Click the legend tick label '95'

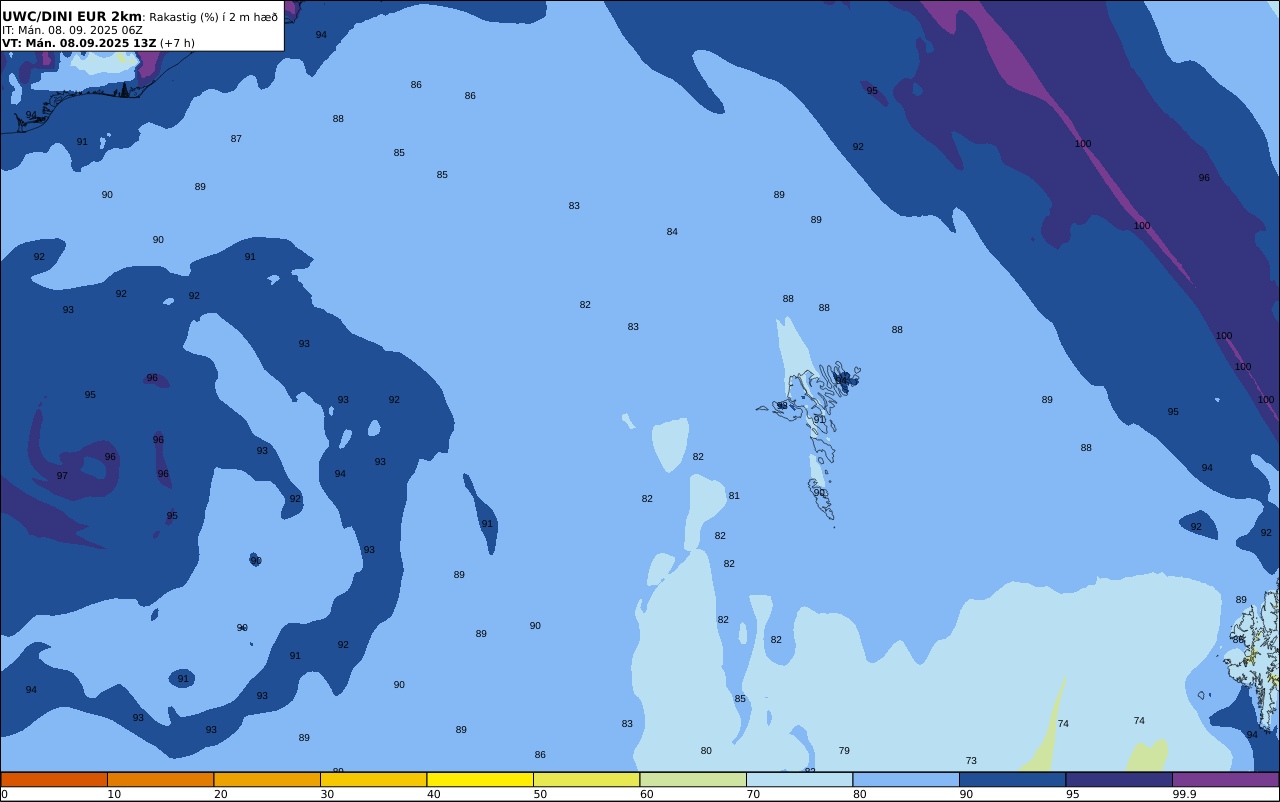tap(1073, 794)
